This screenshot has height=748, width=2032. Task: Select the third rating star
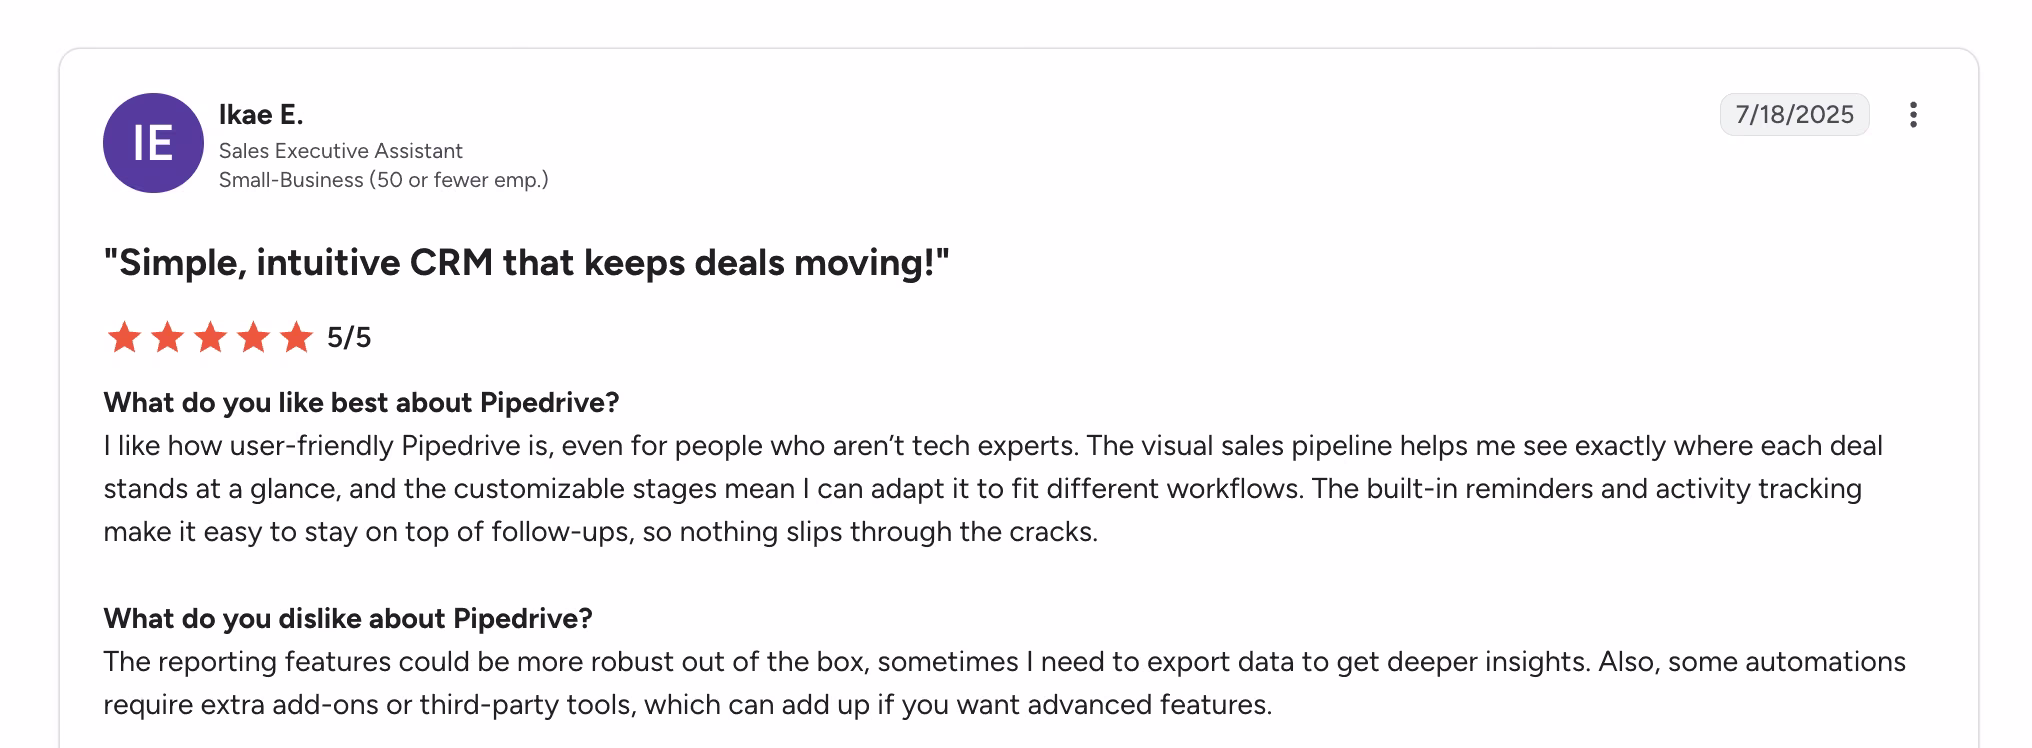tap(210, 337)
